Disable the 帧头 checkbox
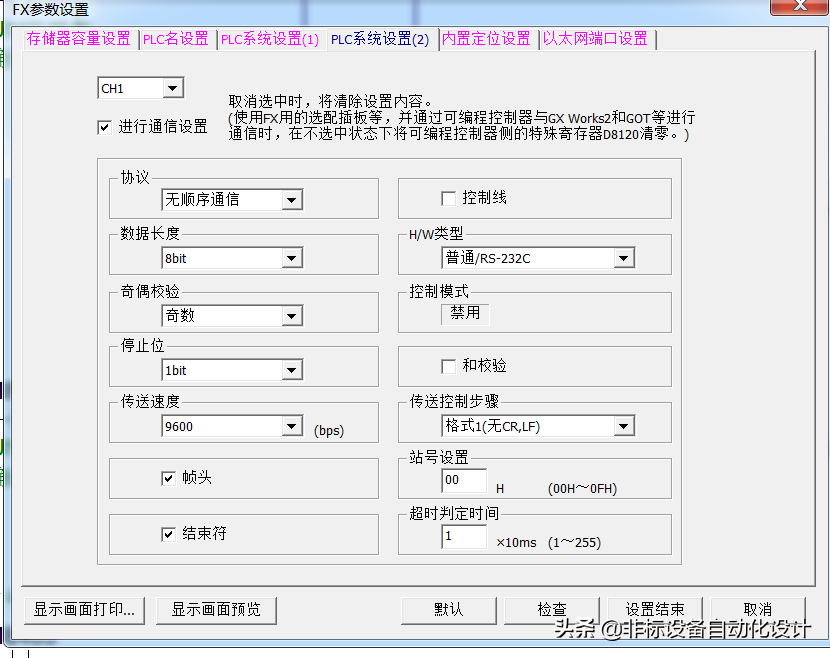This screenshot has height=658, width=830. (x=168, y=478)
